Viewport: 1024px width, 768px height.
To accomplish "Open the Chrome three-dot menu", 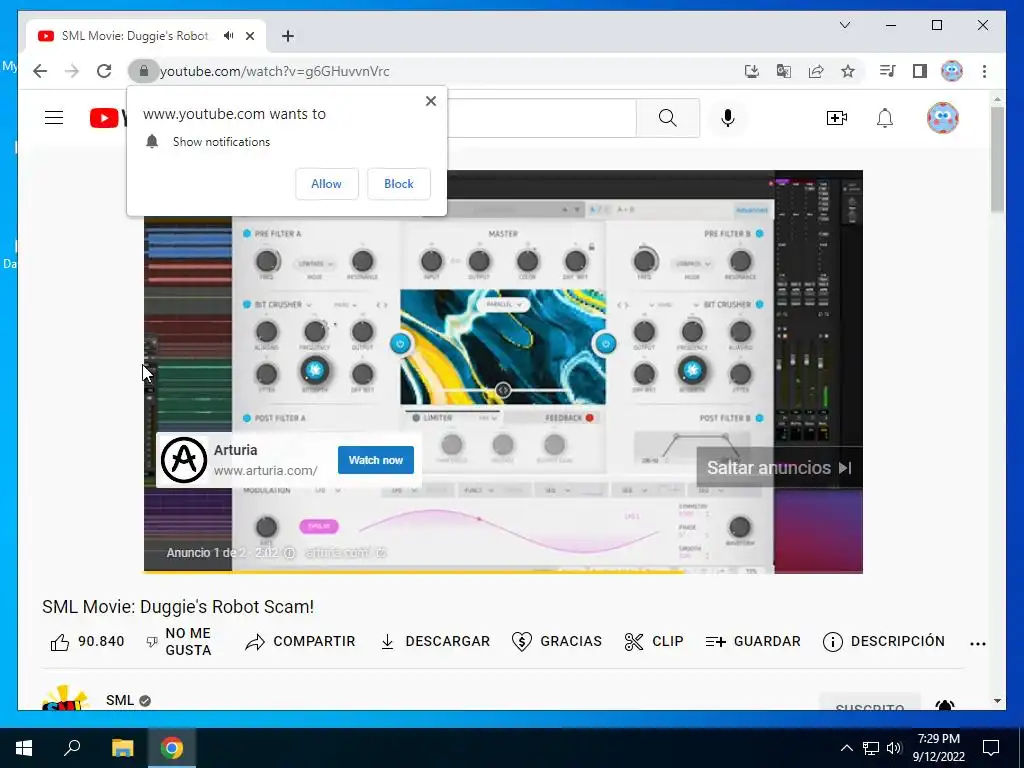I will [x=984, y=71].
